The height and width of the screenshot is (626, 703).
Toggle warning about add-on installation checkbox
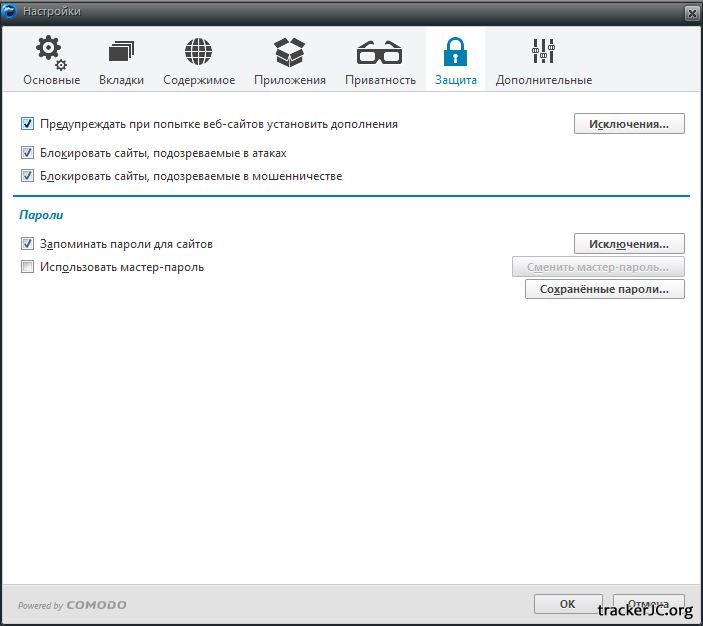click(28, 124)
